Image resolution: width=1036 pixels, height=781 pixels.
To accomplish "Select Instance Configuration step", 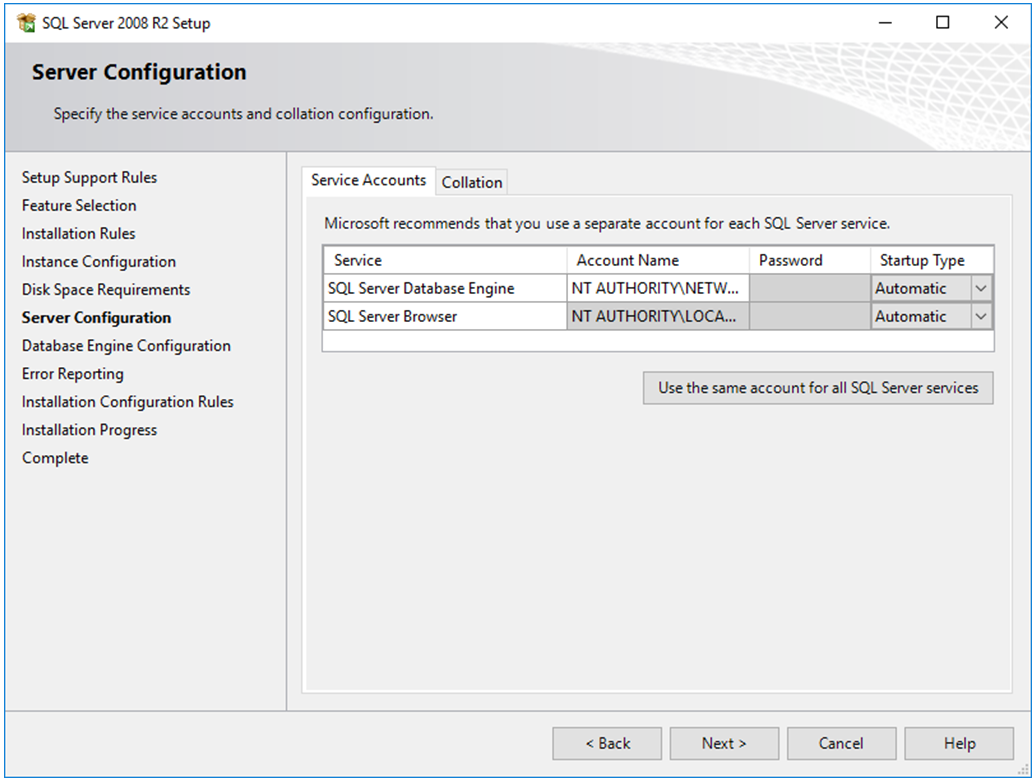I will [x=98, y=262].
